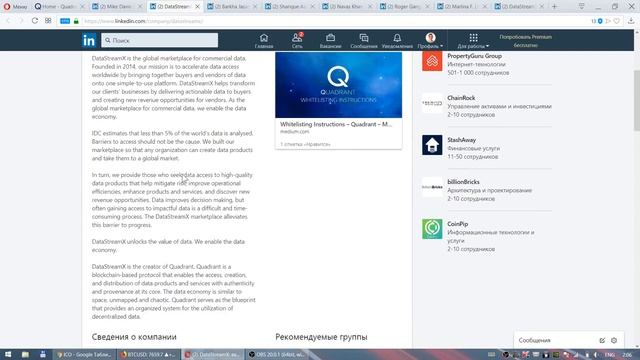Click compose message icon in messaging bar
This screenshot has height=360, width=640.
602,340
